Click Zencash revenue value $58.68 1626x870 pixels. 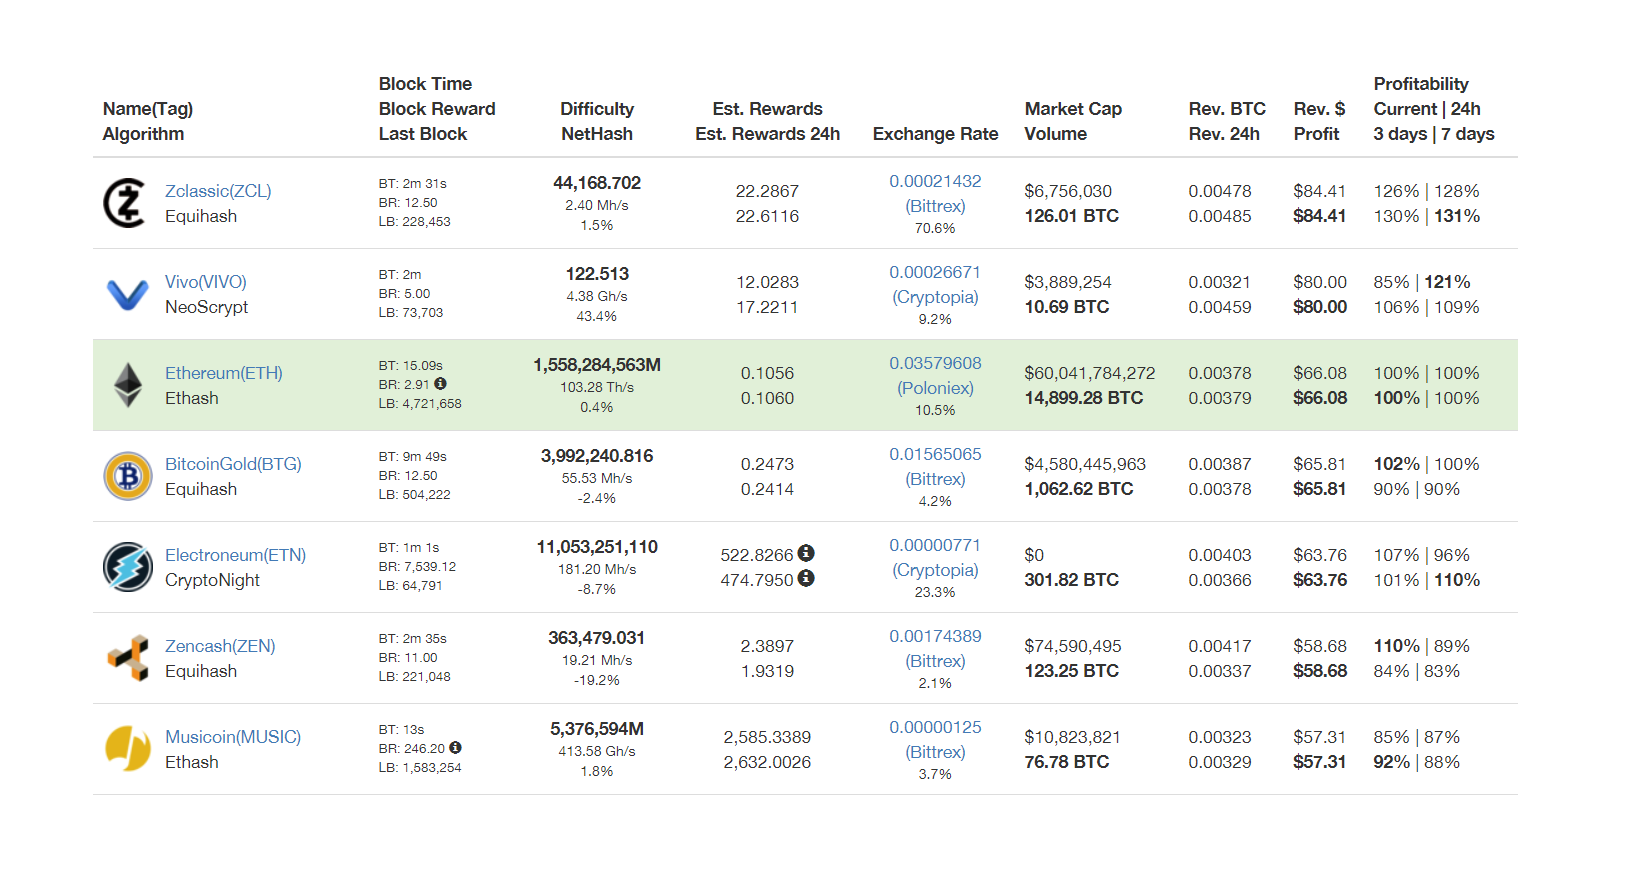pyautogui.click(x=1320, y=646)
